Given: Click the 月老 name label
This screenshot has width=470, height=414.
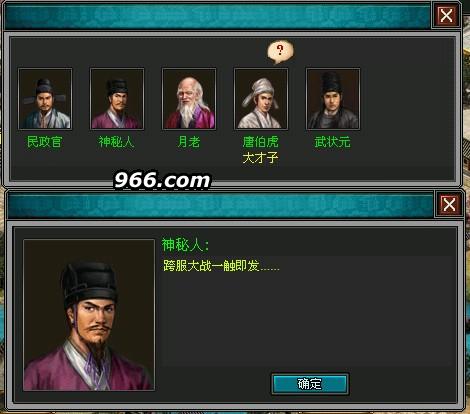Looking at the screenshot, I should coord(189,142).
